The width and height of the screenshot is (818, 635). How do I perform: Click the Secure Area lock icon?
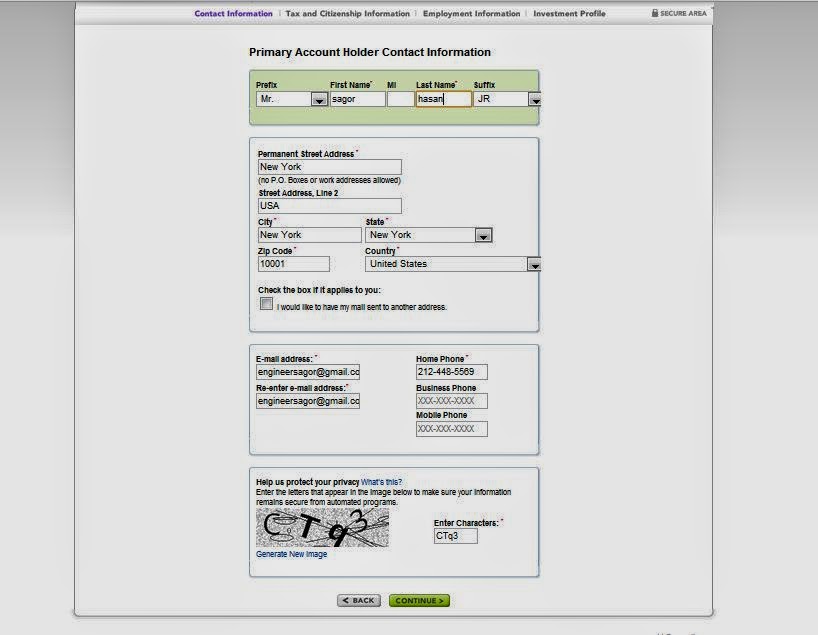(655, 13)
